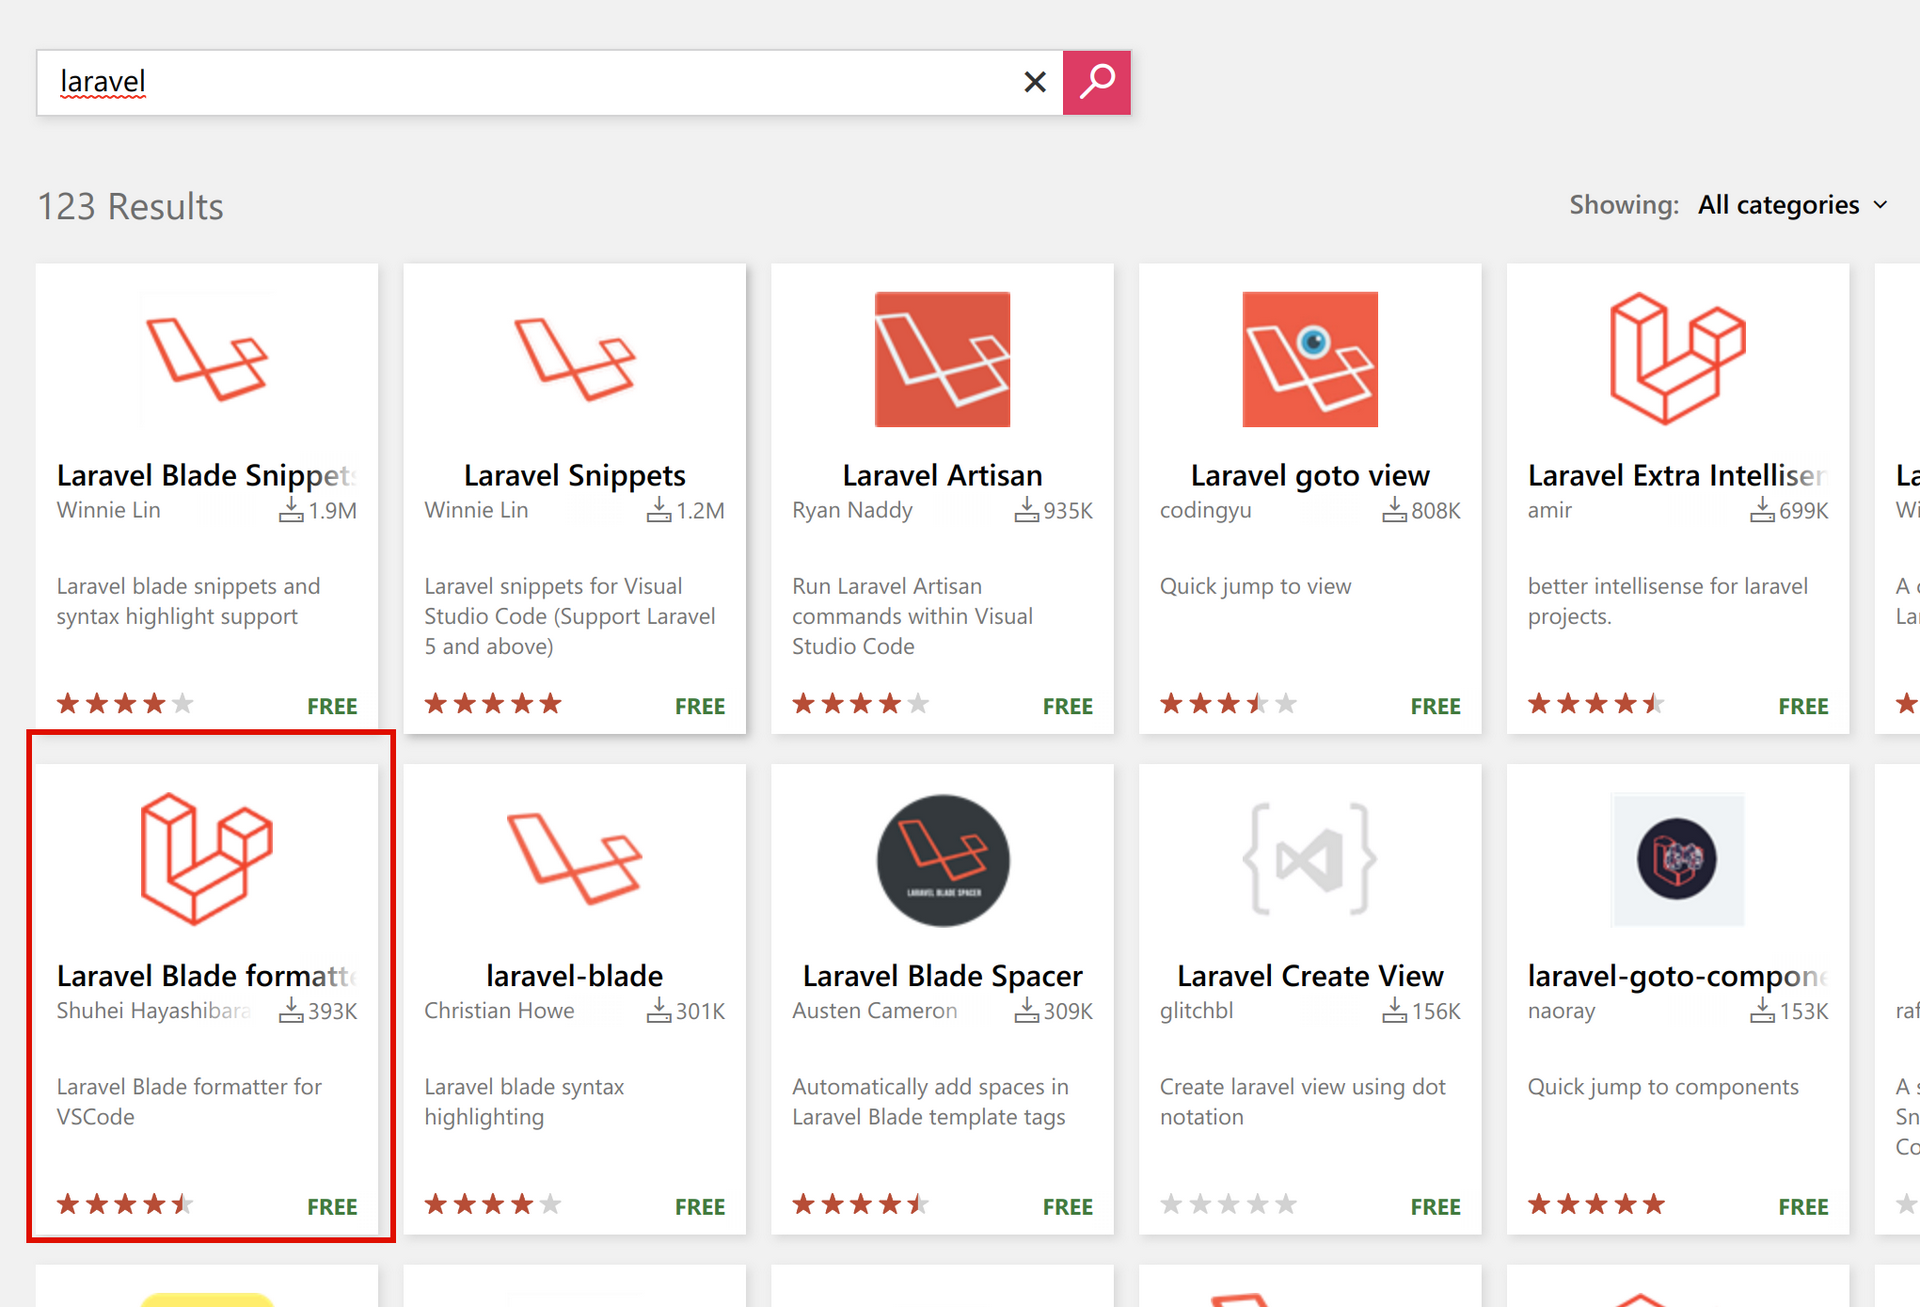Viewport: 1920px width, 1307px height.
Task: Click the Laravel Create View title
Action: tap(1310, 975)
